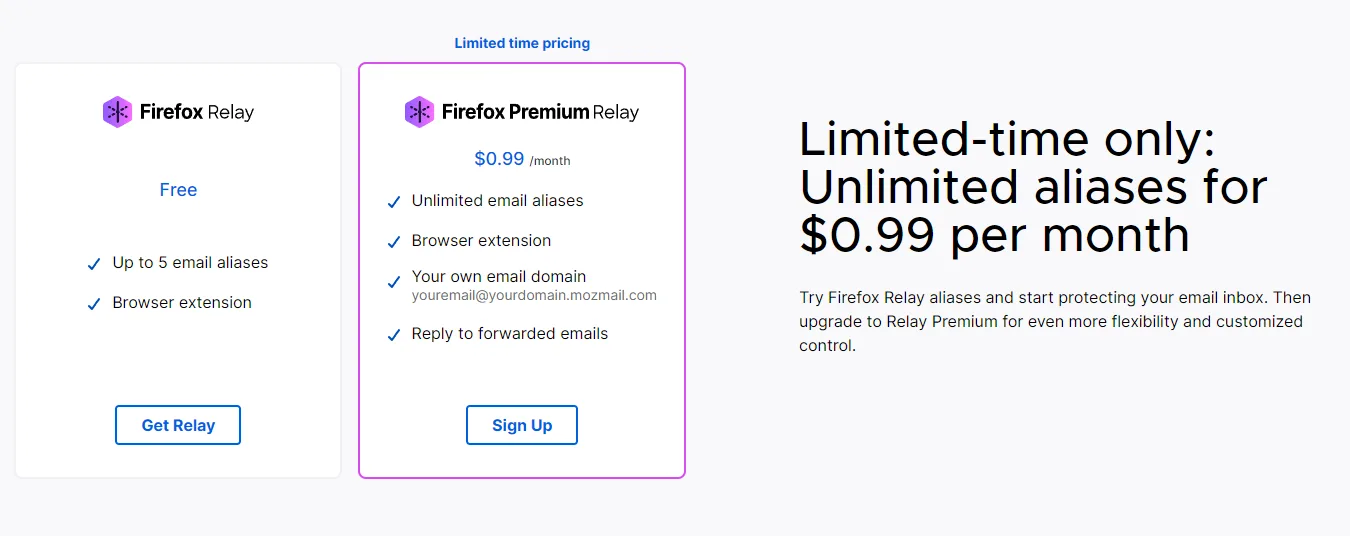Click the $0.99 /month price
The width and height of the screenshot is (1350, 536).
(x=521, y=159)
